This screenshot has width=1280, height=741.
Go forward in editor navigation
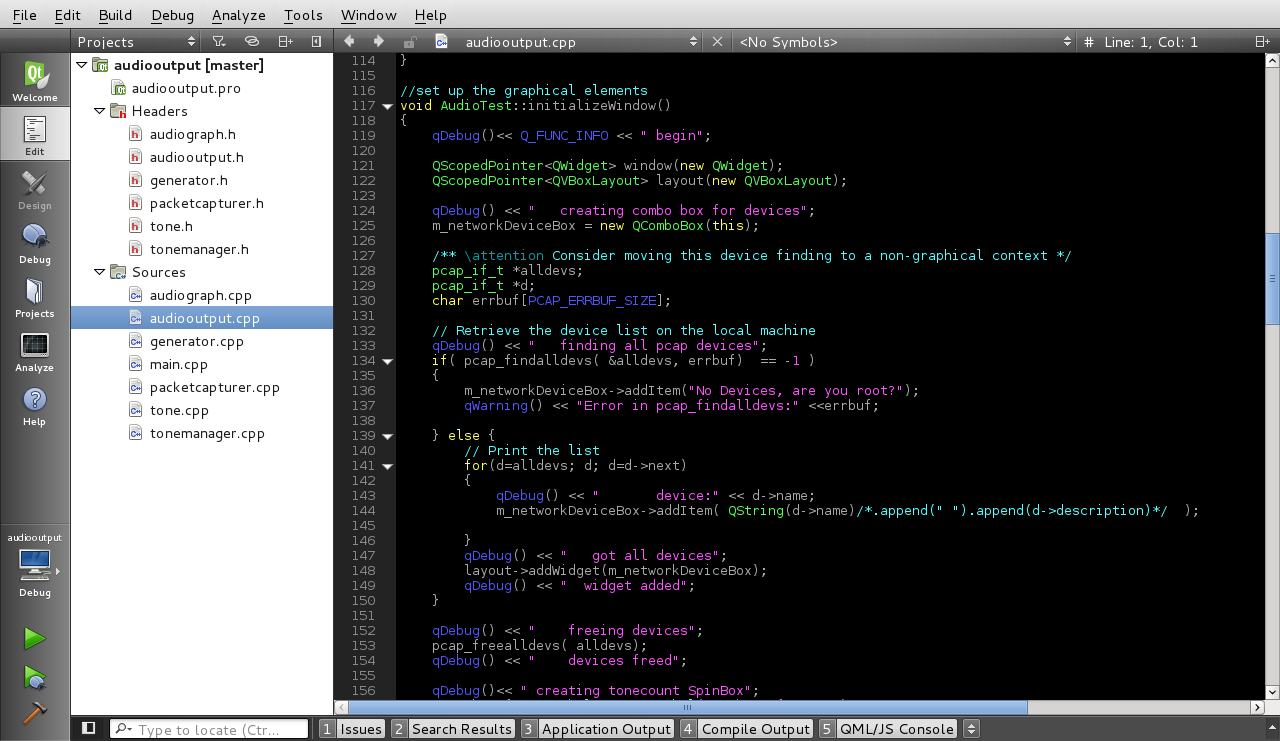(x=379, y=42)
